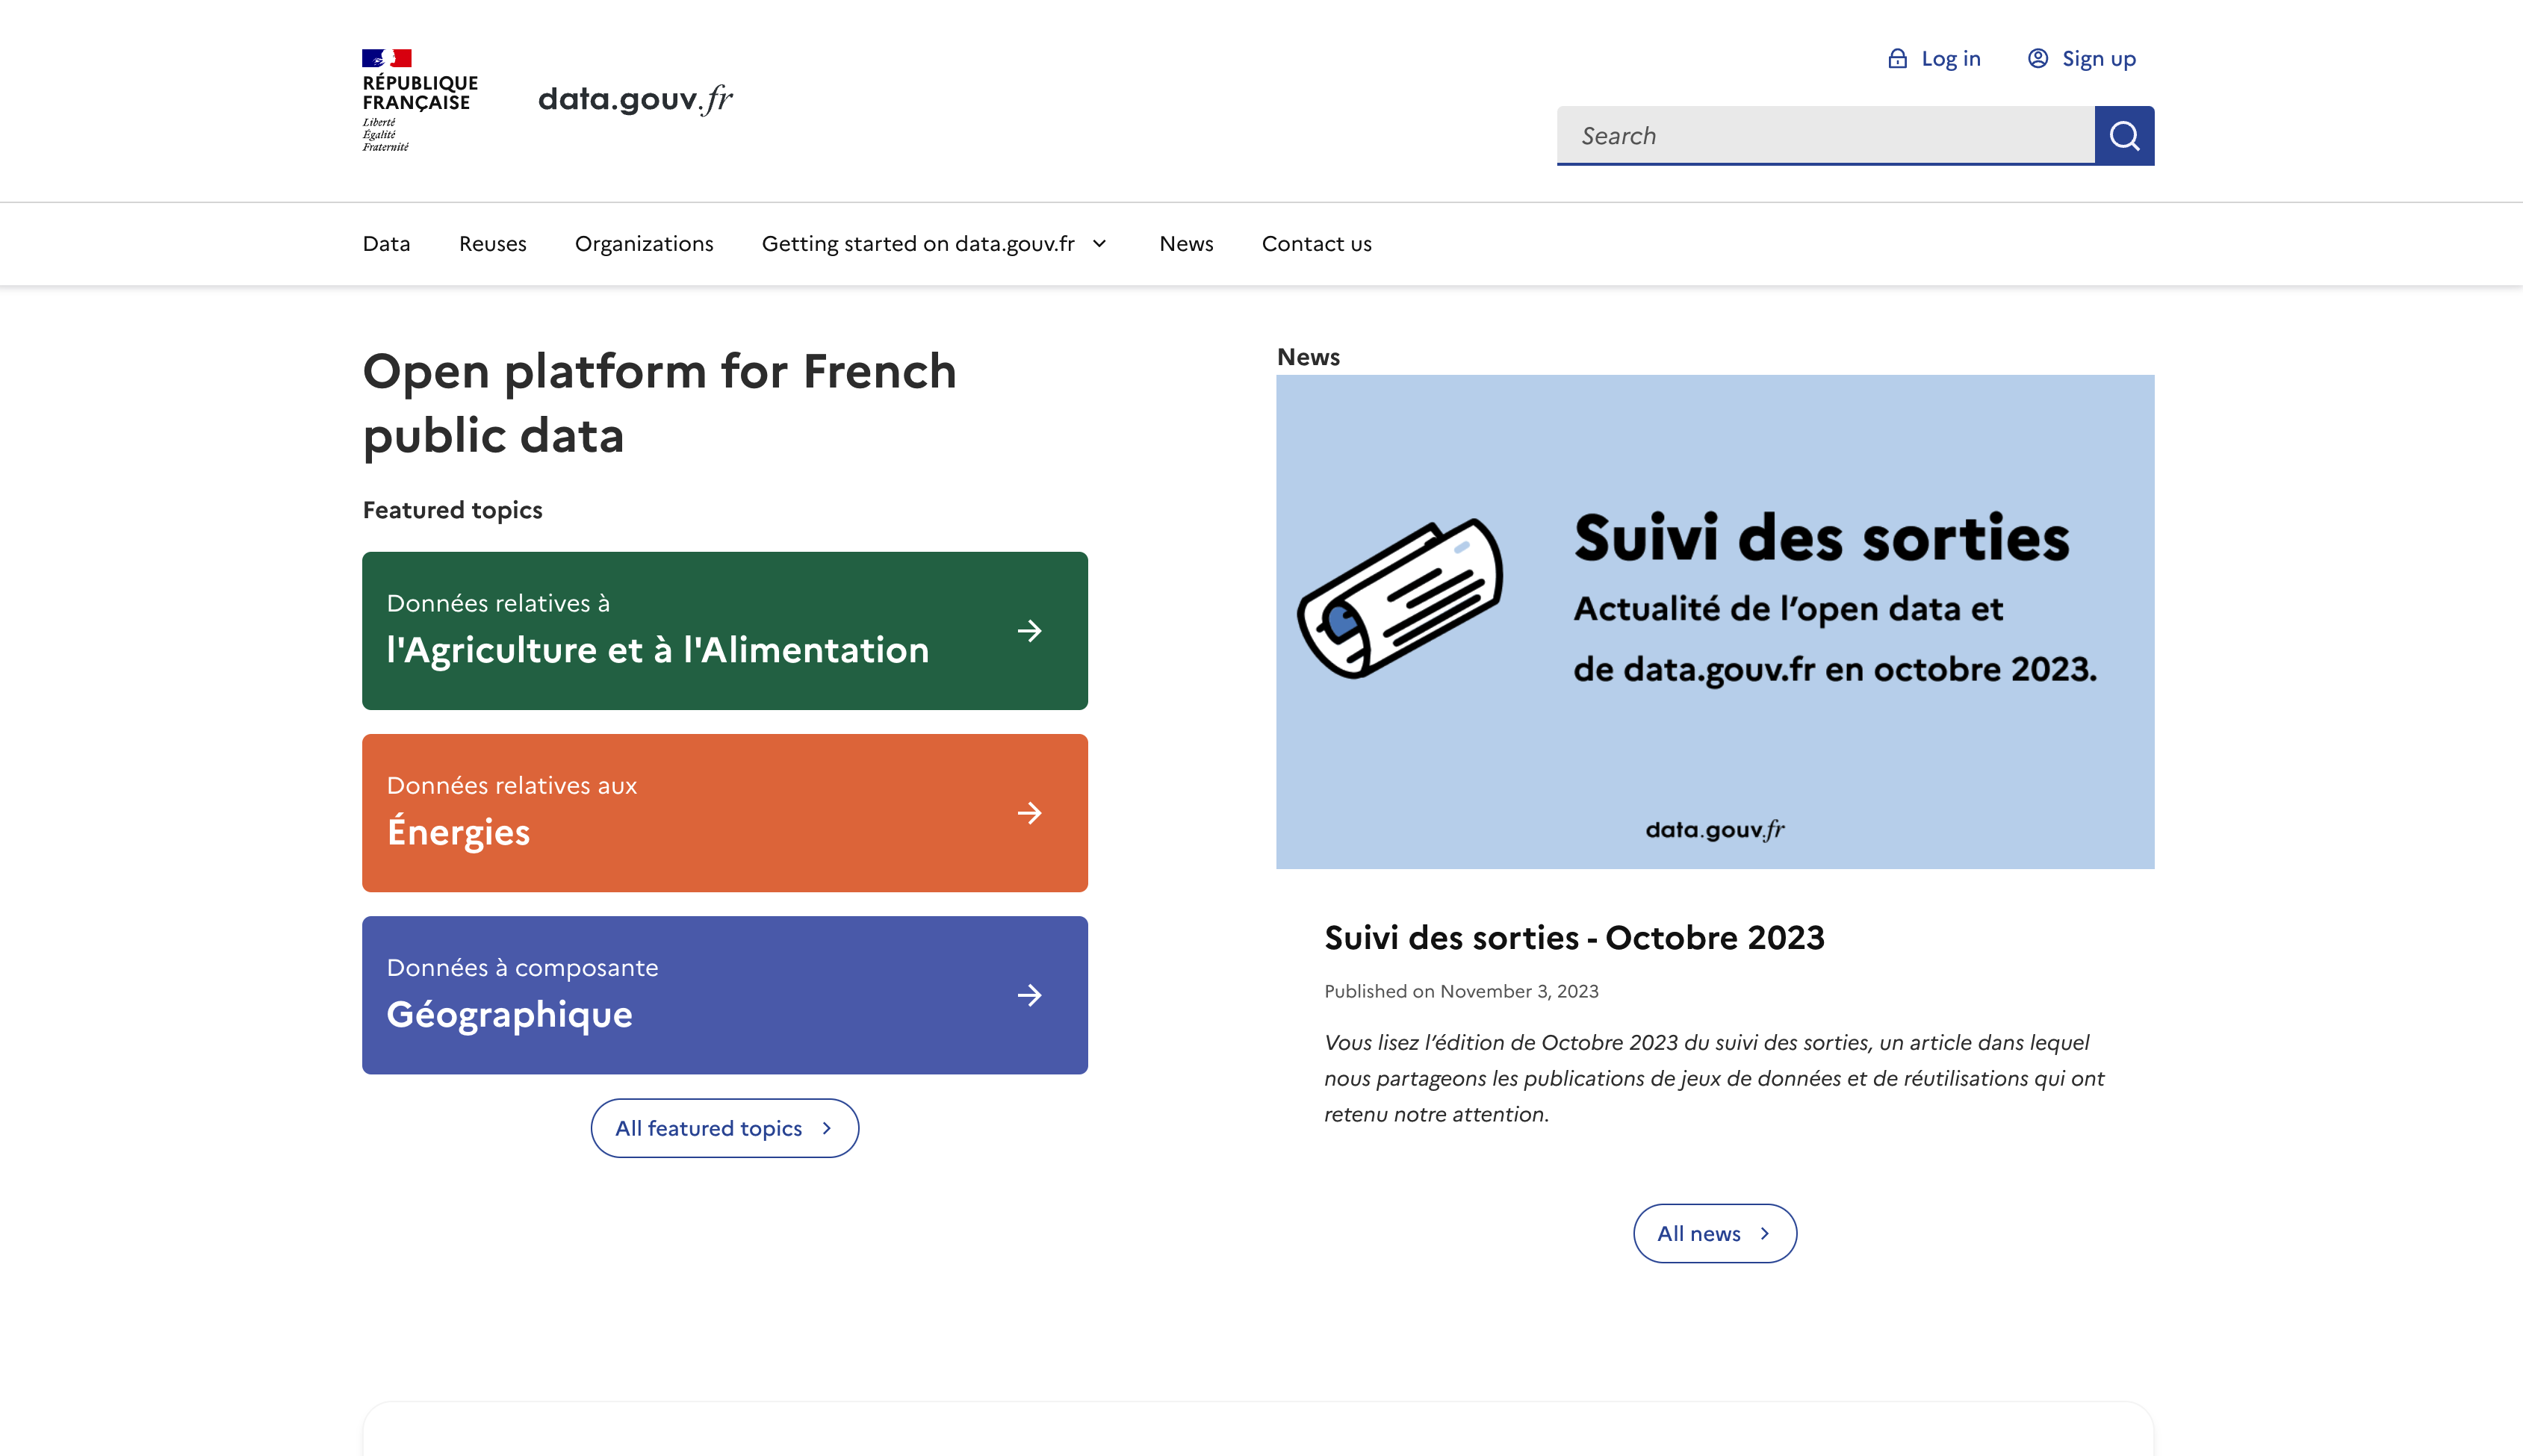Click the chevron in All featured topics
Image resolution: width=2523 pixels, height=1456 pixels.
coord(827,1128)
